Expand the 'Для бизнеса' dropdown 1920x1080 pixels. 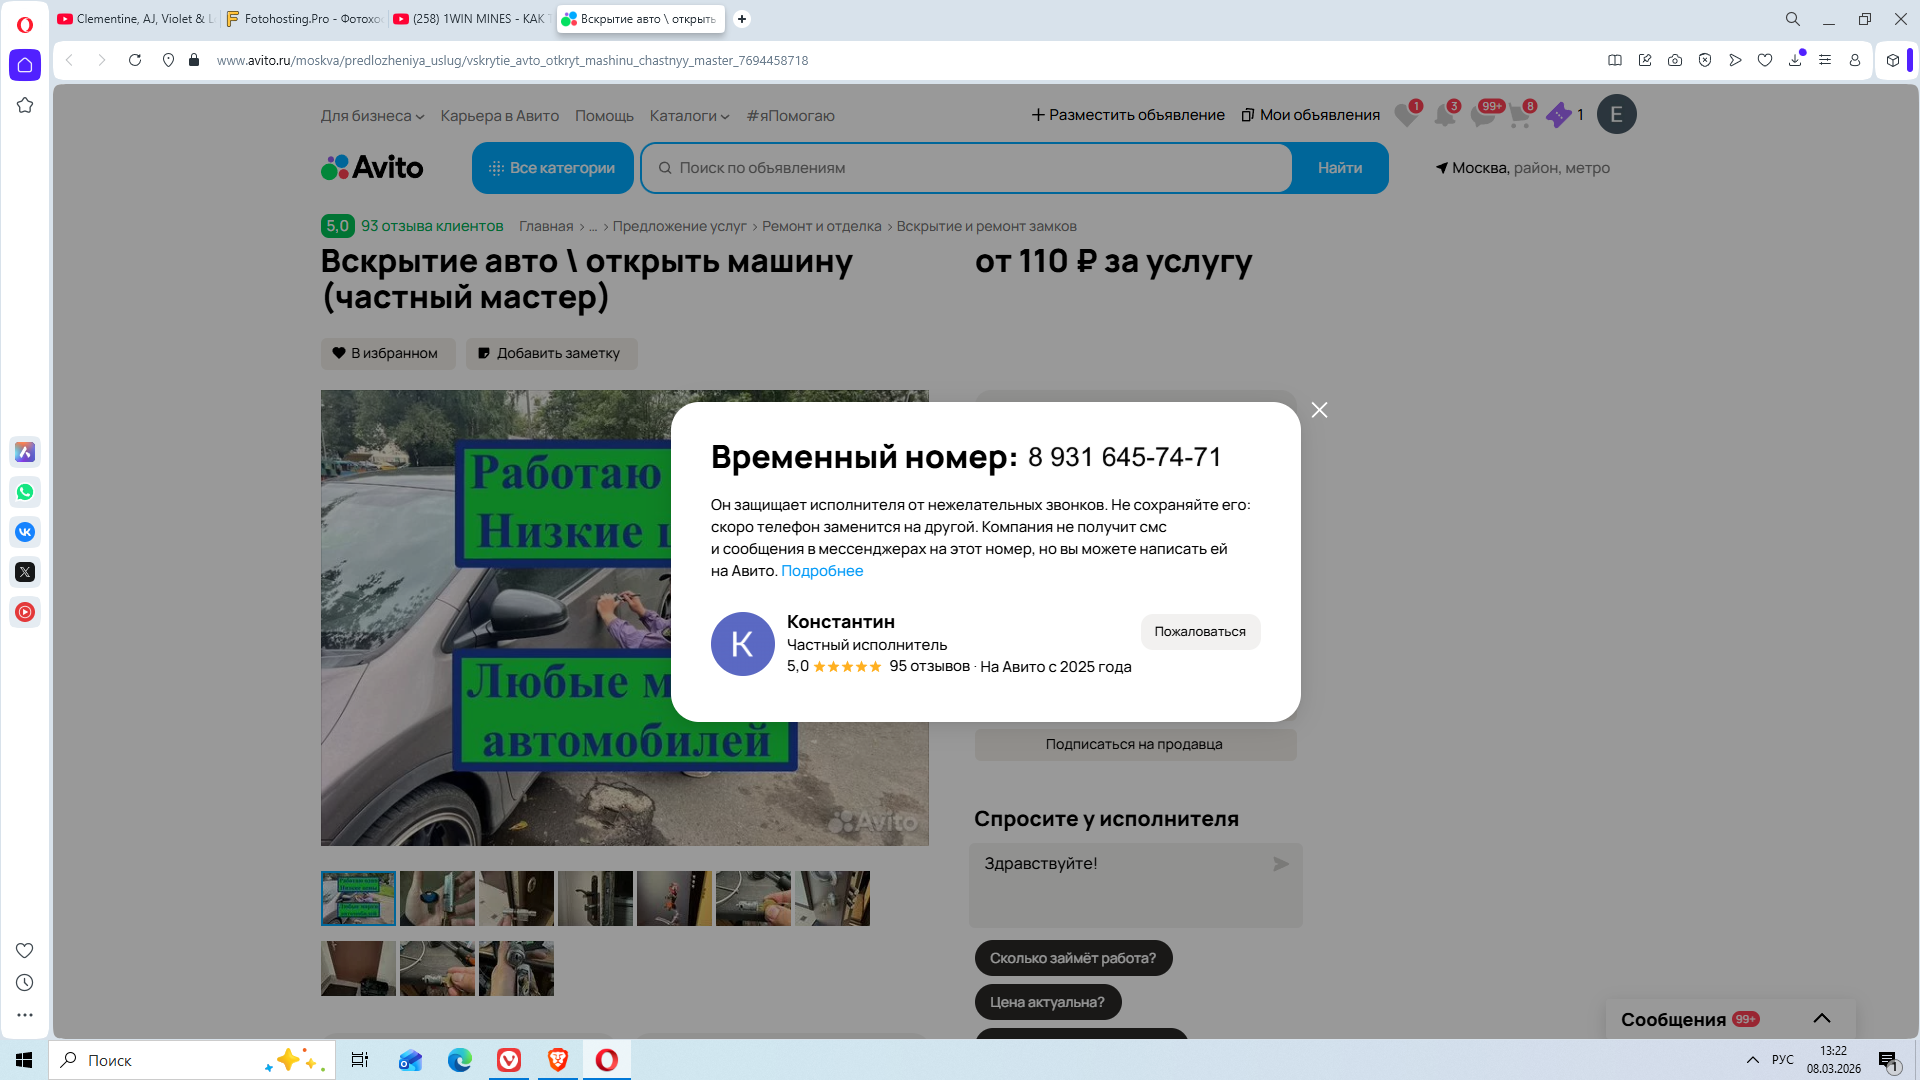[372, 116]
